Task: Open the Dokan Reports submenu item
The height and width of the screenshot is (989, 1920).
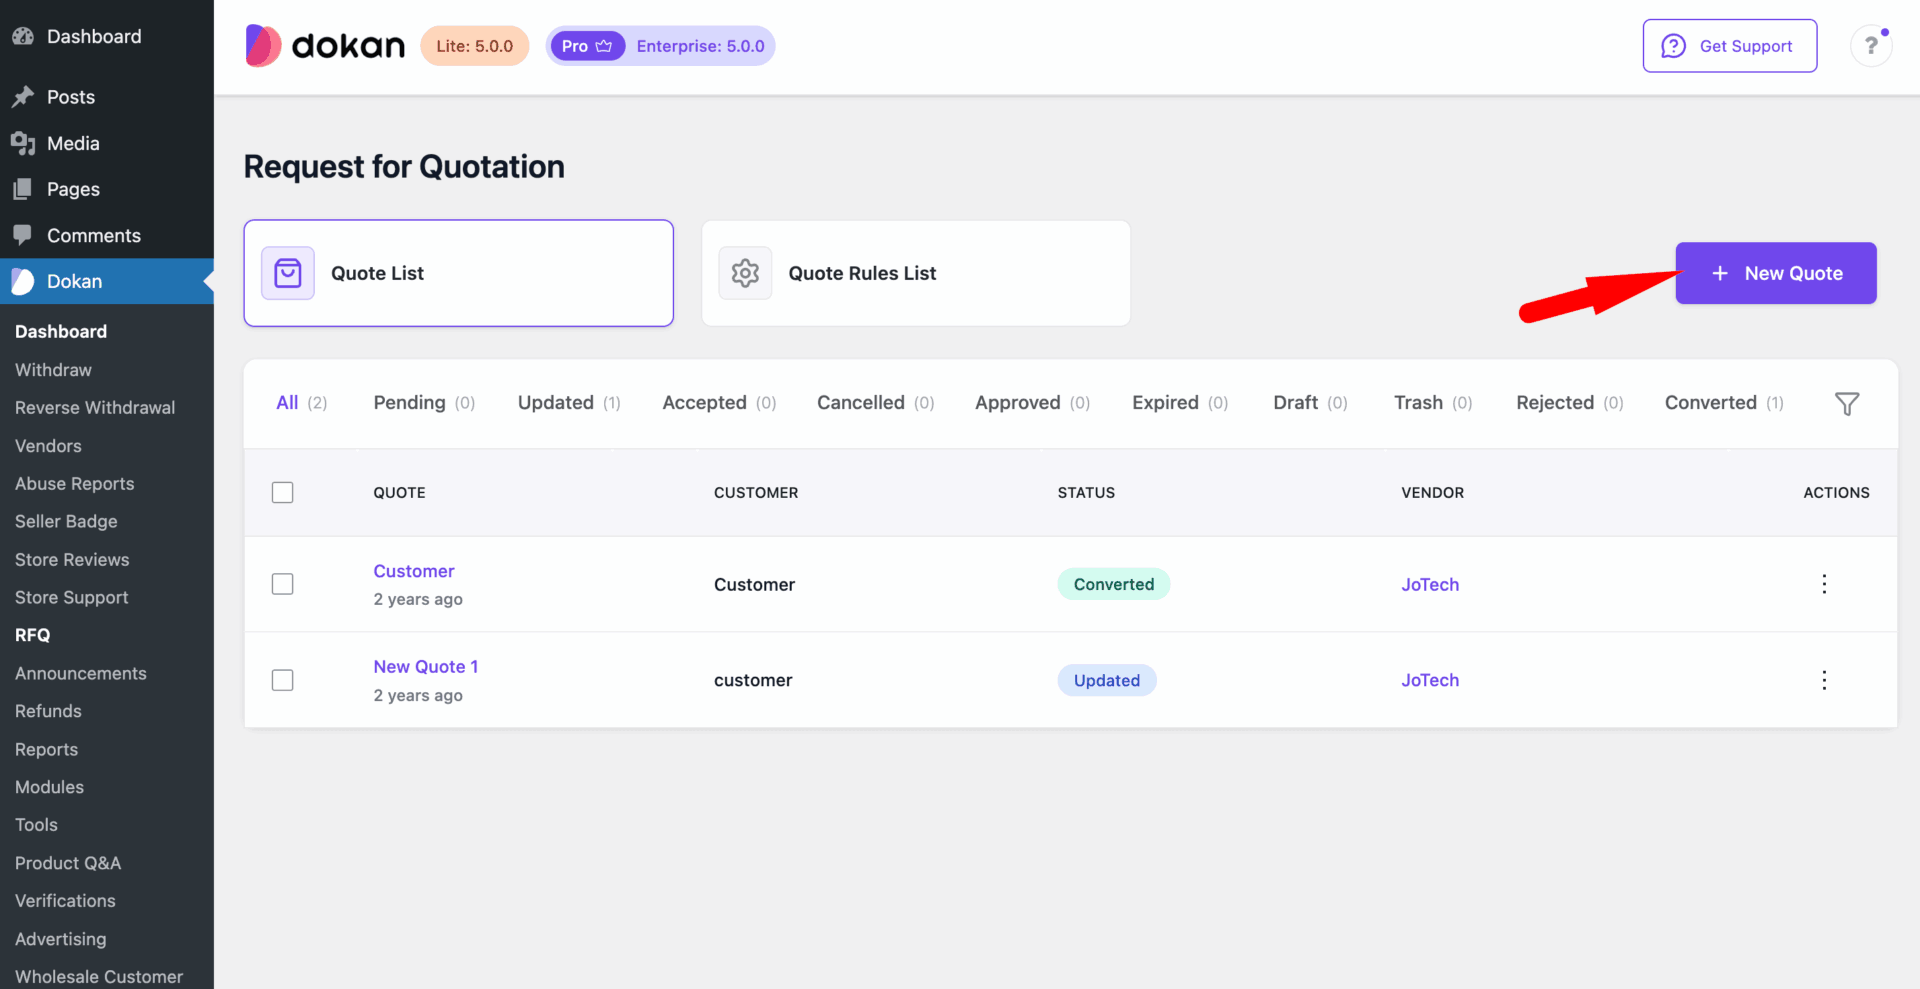Action: coord(46,750)
